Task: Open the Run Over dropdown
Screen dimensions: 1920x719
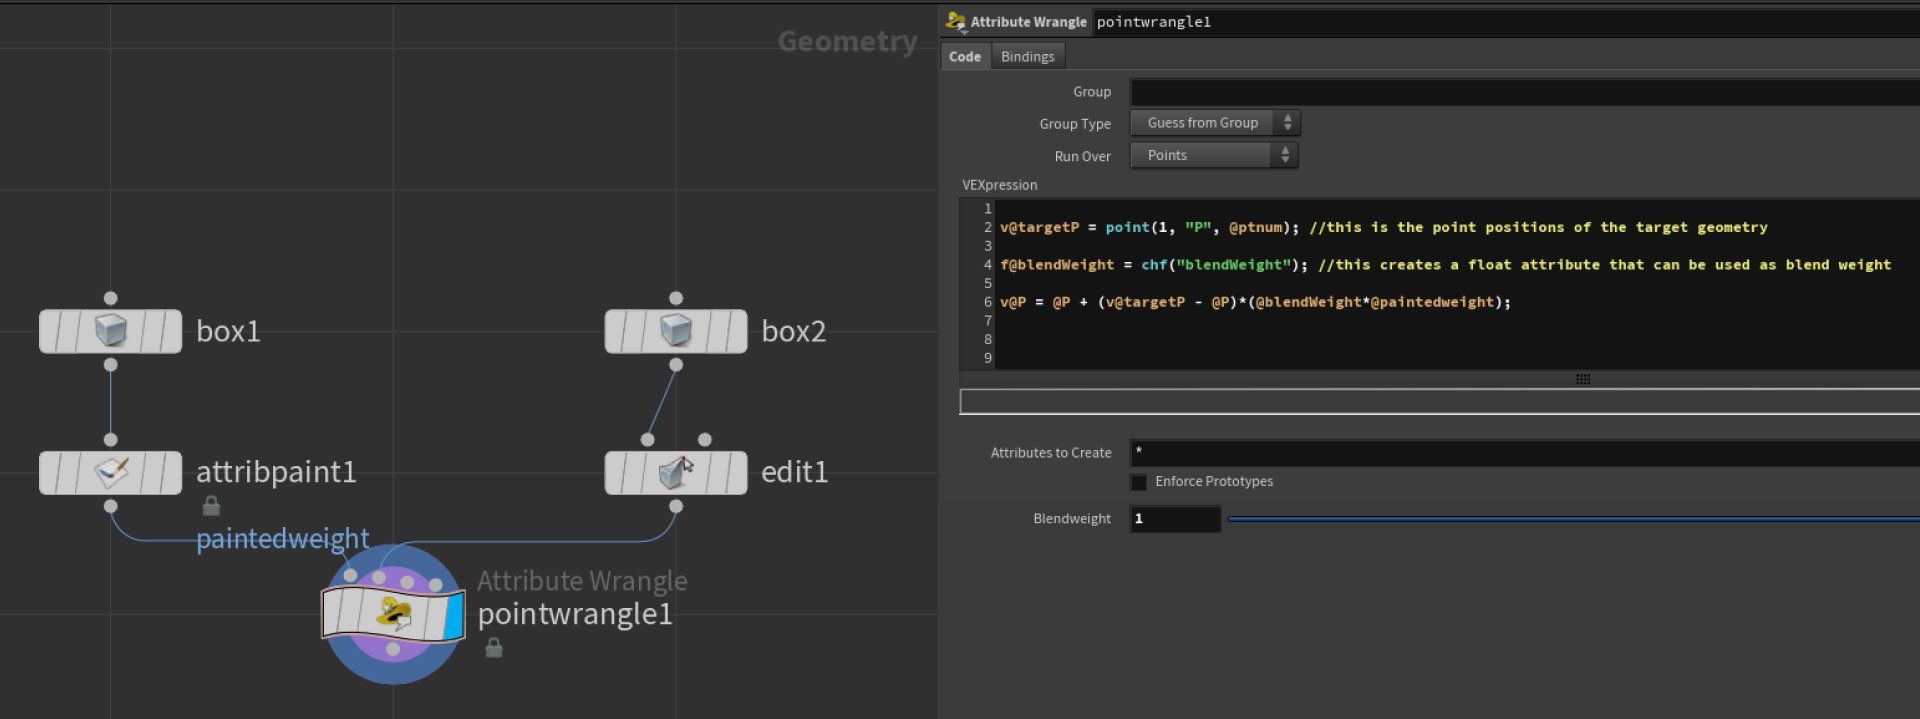Action: point(1214,155)
